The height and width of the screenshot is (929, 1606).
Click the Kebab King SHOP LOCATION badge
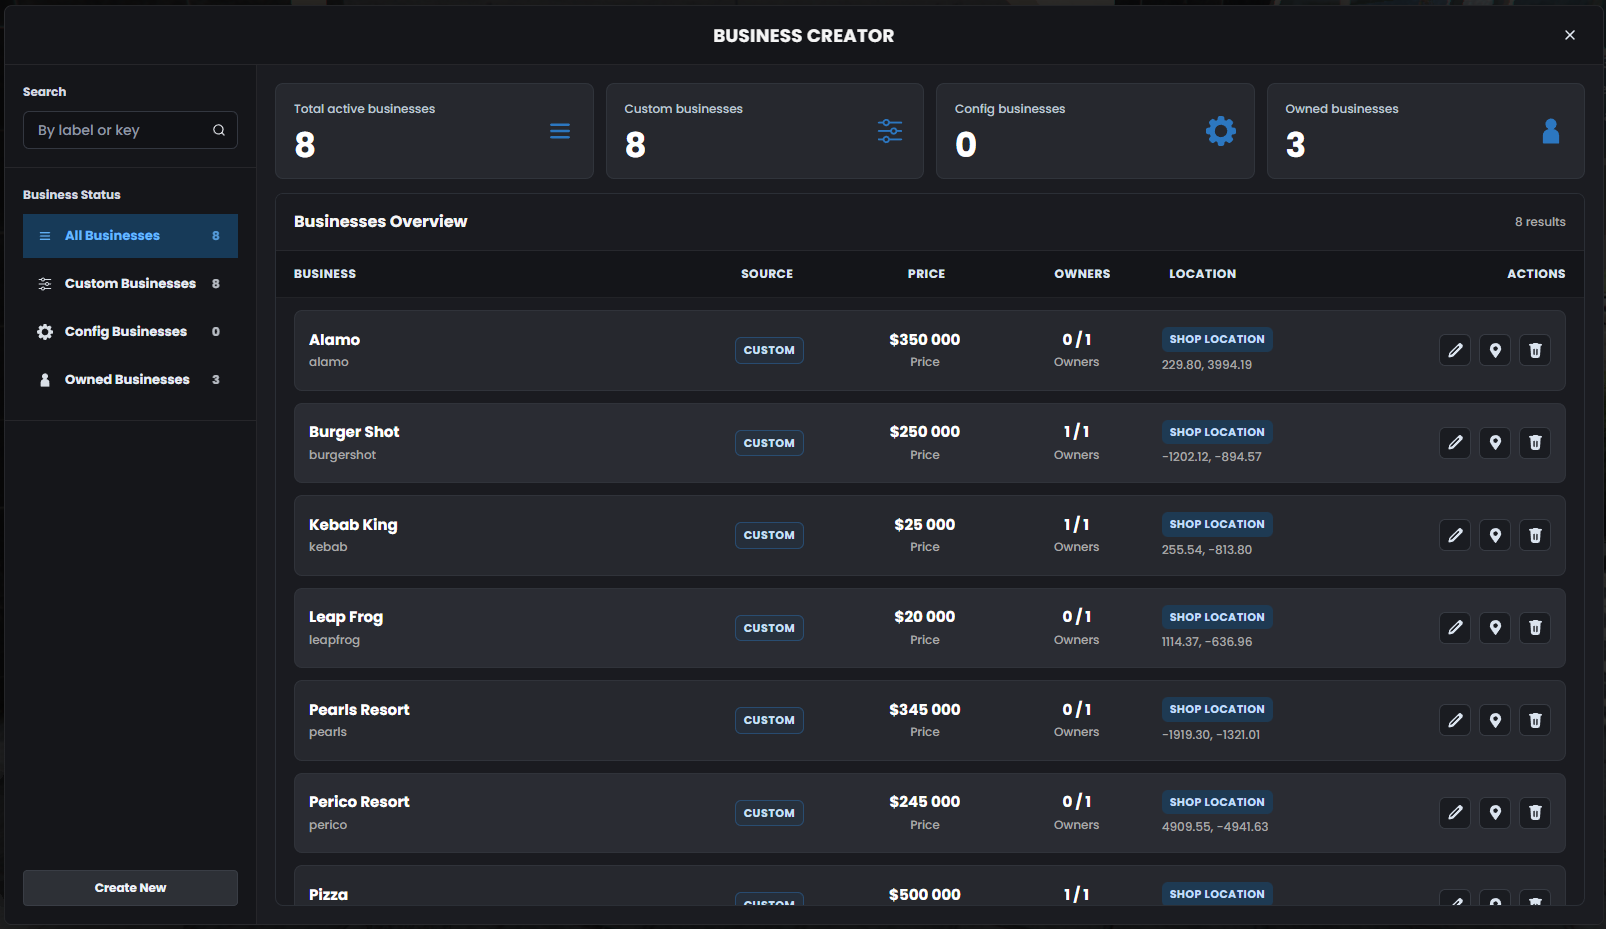(x=1217, y=524)
